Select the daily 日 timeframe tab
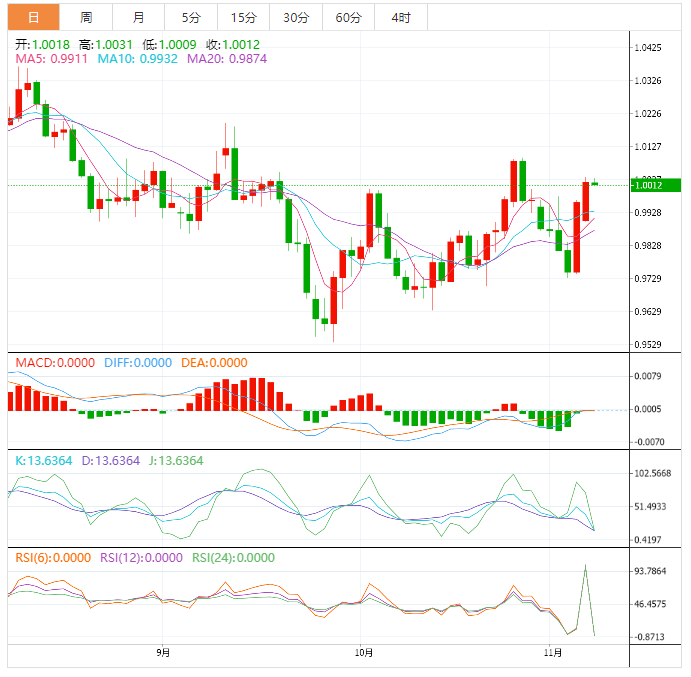Viewport: 691px width, 677px height. point(33,17)
